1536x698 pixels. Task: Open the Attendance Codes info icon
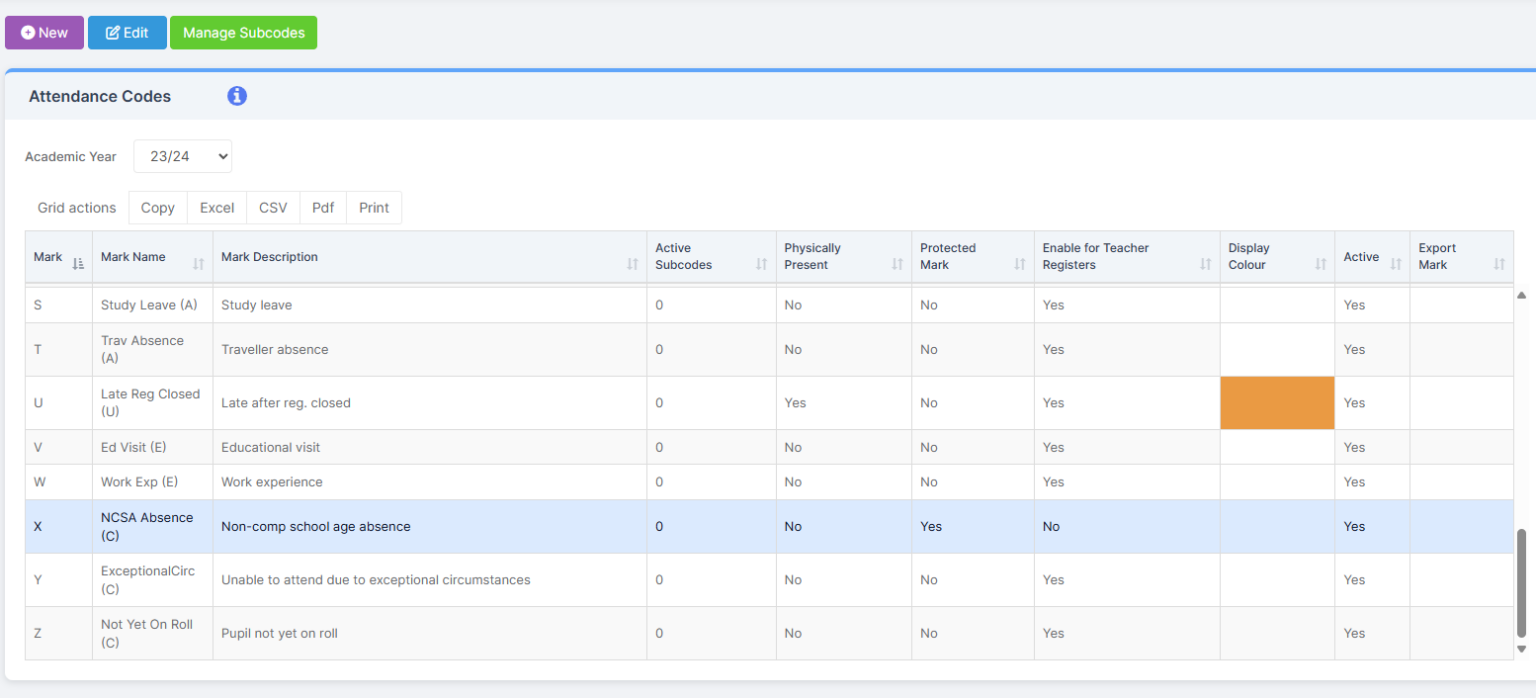coord(237,96)
